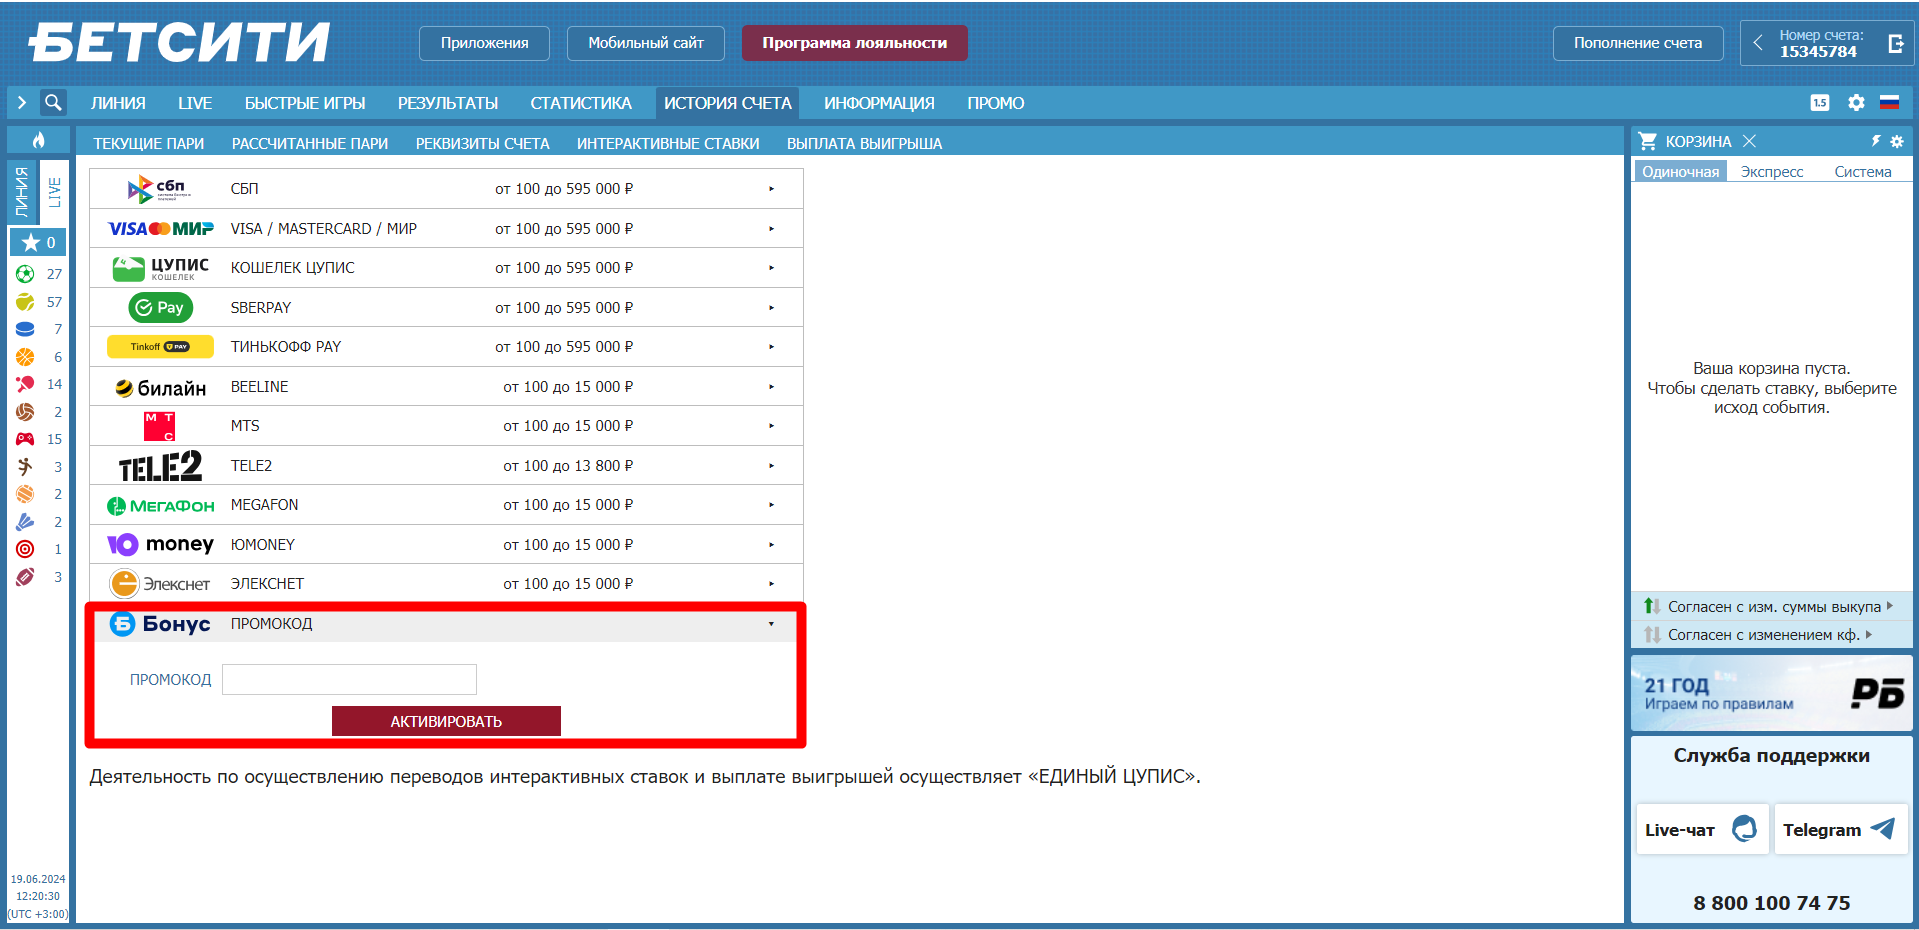Image resolution: width=1919 pixels, height=930 pixels.
Task: Open odds format 1.5 icon
Action: click(1820, 103)
